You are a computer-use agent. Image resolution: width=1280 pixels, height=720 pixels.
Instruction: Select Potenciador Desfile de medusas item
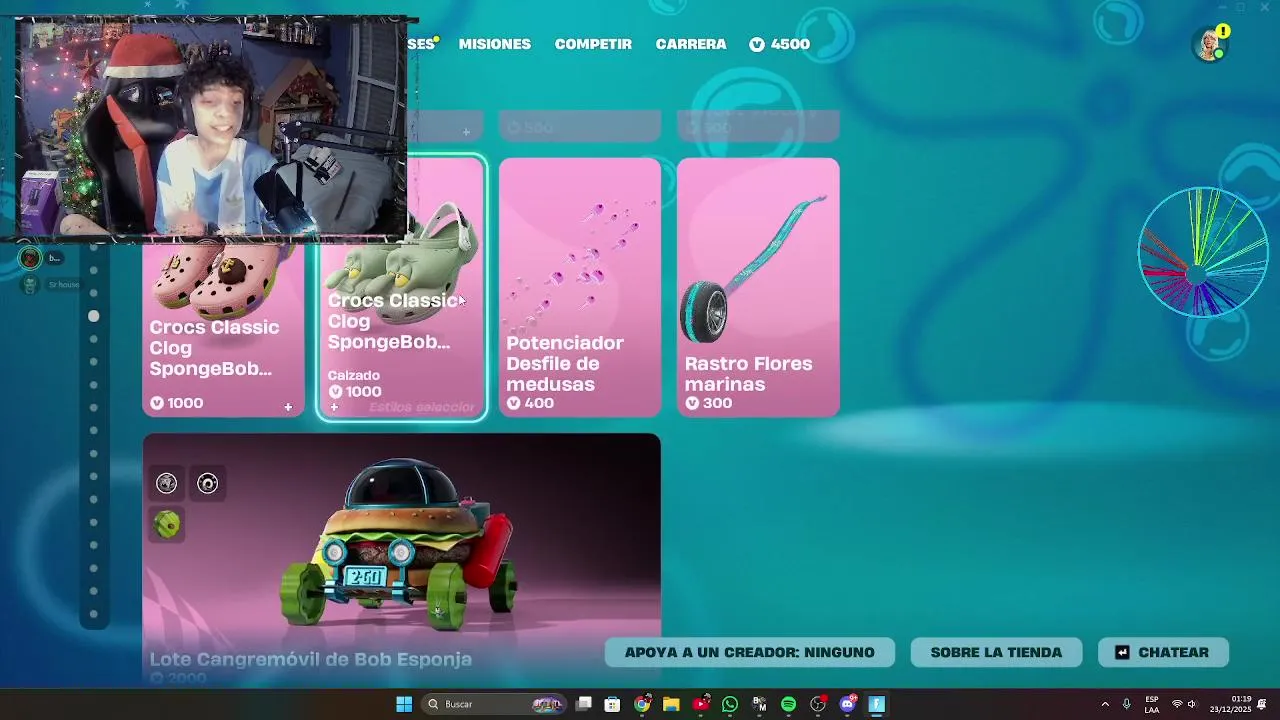click(580, 288)
